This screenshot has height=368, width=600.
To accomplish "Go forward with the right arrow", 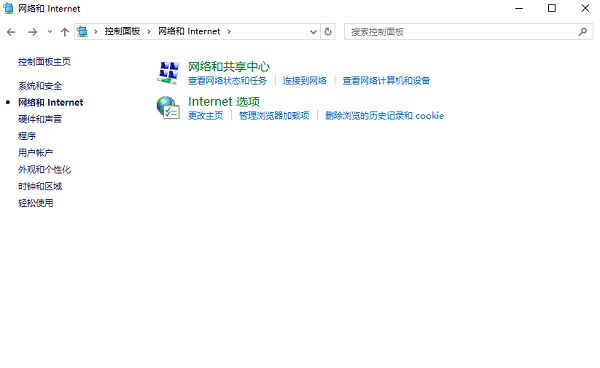I will (33, 32).
